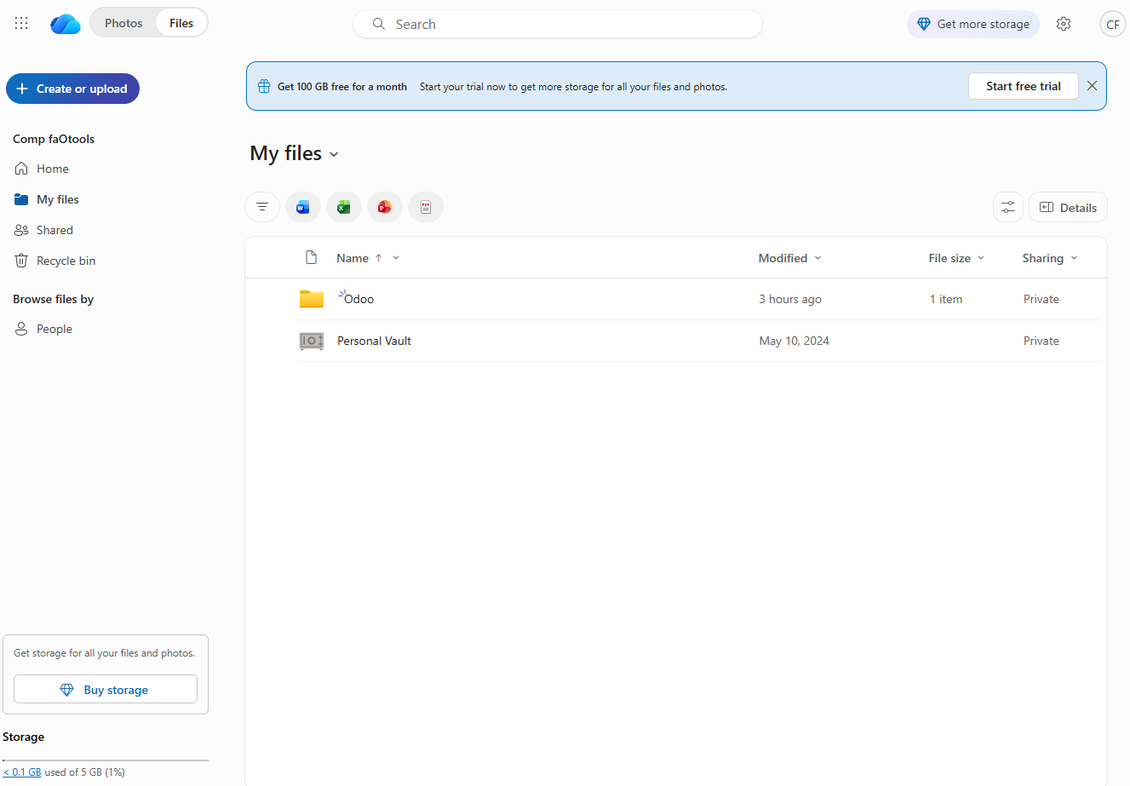Click the Personal Vault safe icon
This screenshot has height=786, width=1130.
311,341
